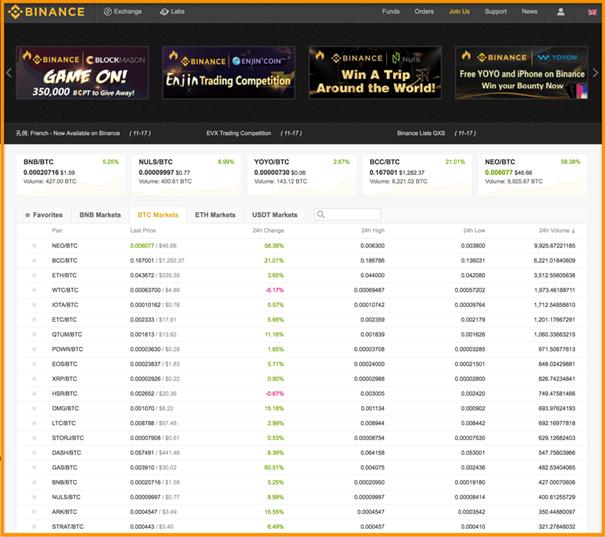The height and width of the screenshot is (537, 605).
Task: Sort by the 24h High column
Action: tap(373, 230)
